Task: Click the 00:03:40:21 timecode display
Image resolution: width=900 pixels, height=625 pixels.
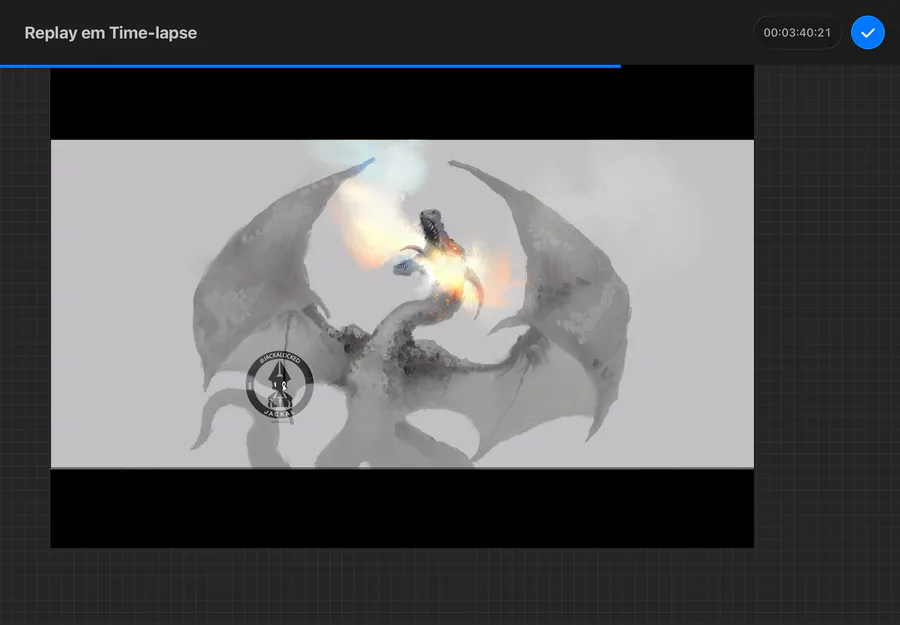Action: click(x=797, y=33)
